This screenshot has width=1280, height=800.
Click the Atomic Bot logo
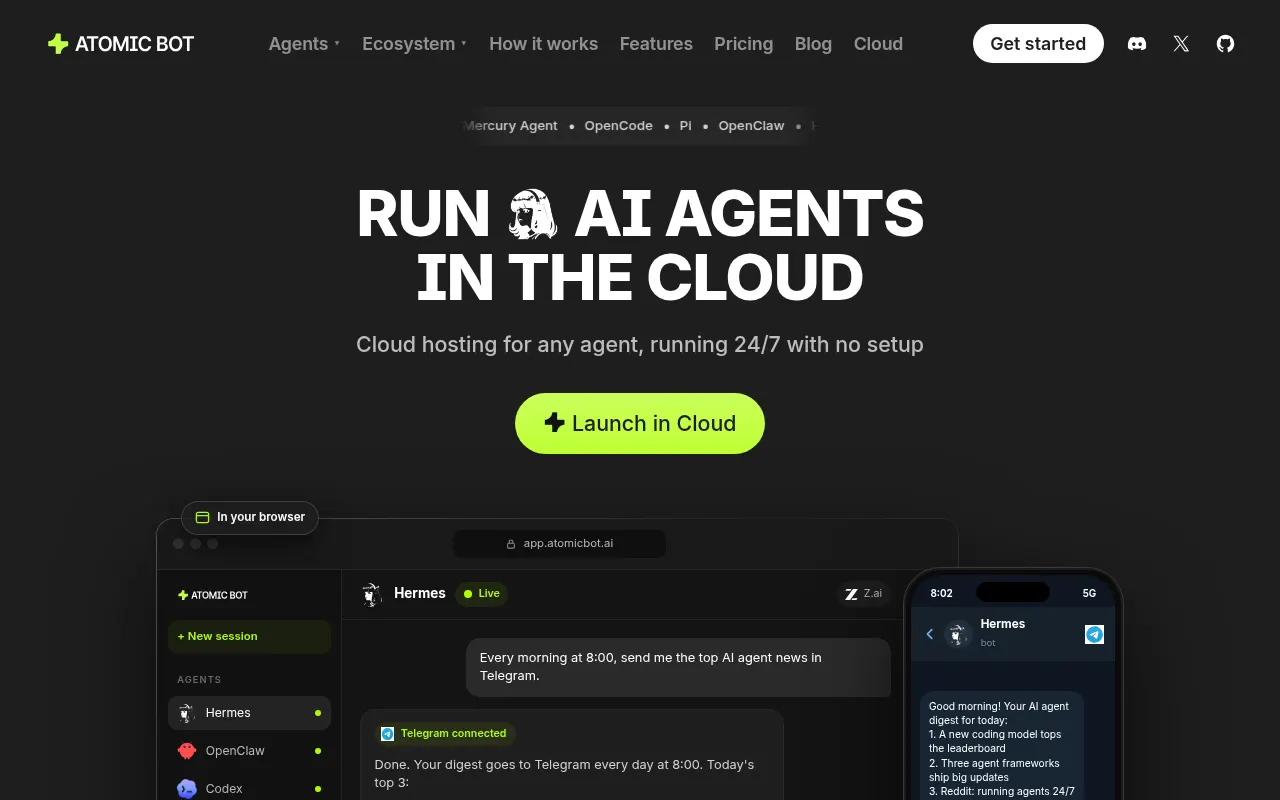(121, 44)
